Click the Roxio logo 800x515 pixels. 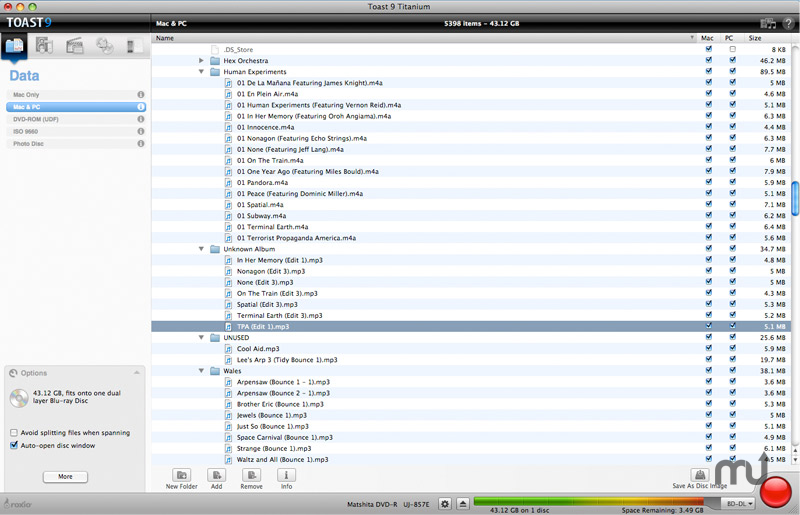point(18,504)
